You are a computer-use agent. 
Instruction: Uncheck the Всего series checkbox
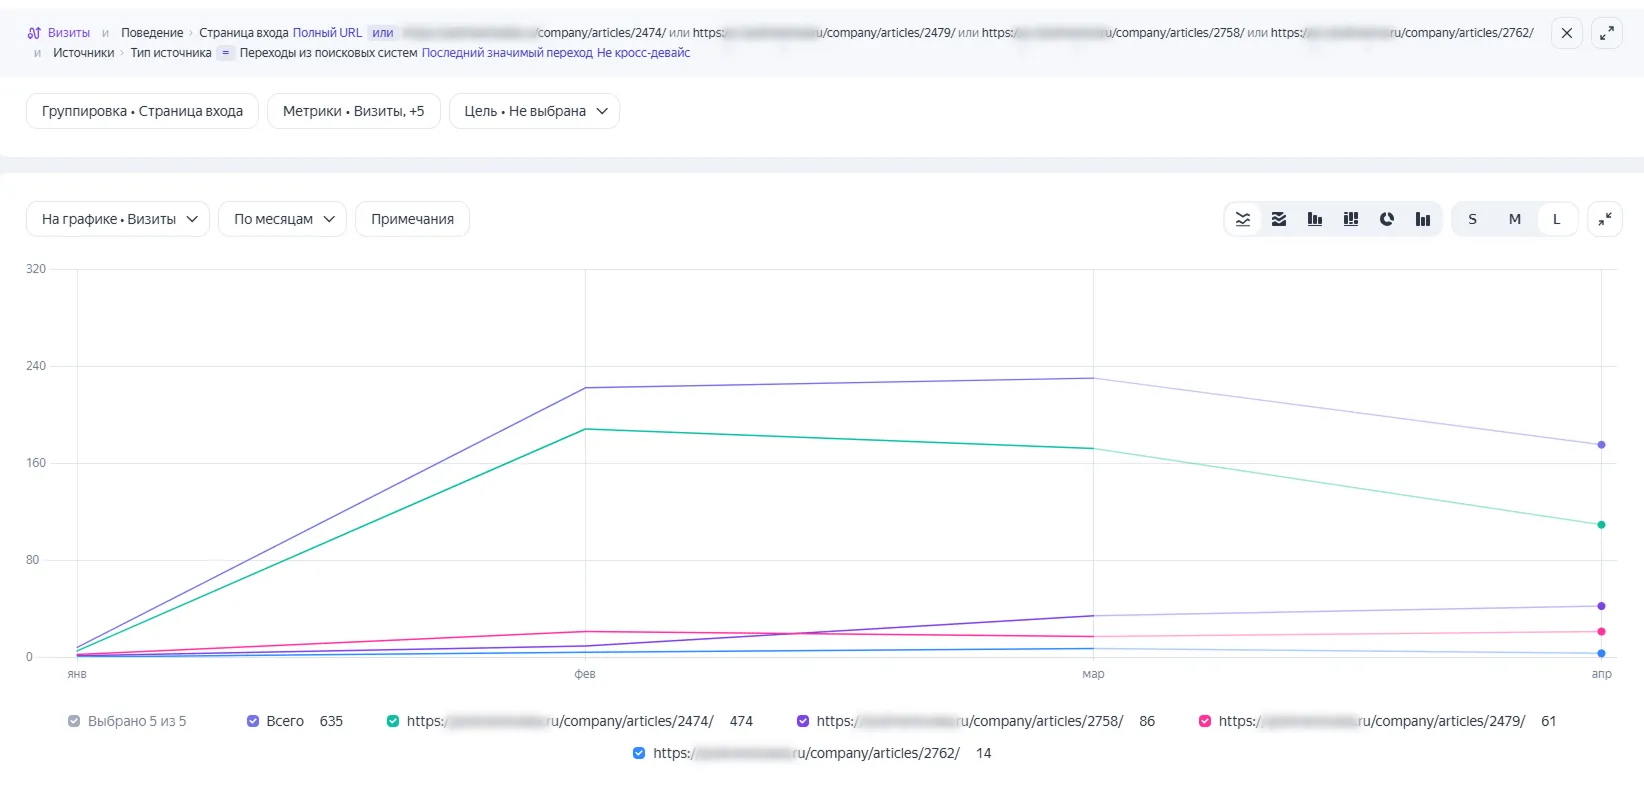tap(253, 721)
